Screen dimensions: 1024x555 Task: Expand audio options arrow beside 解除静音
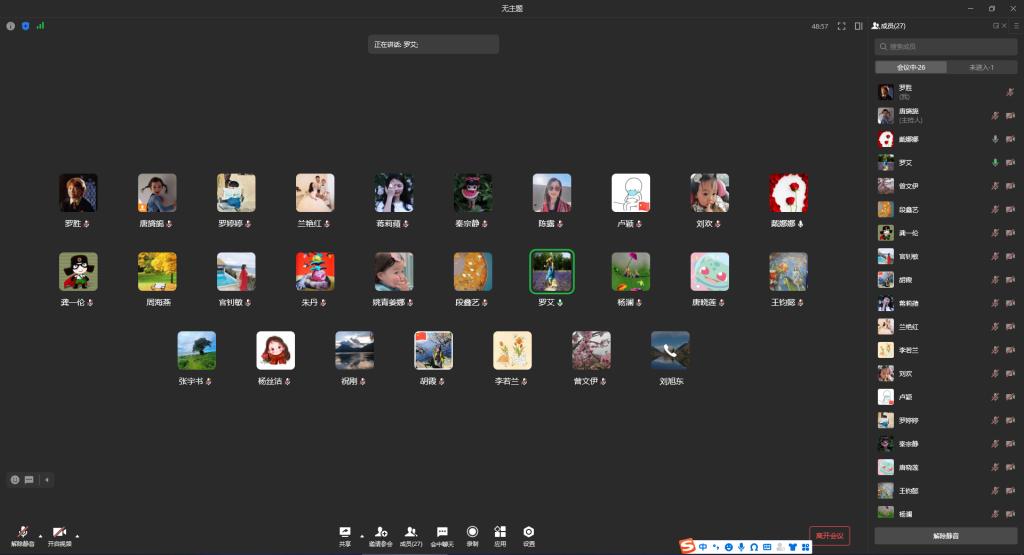point(40,535)
